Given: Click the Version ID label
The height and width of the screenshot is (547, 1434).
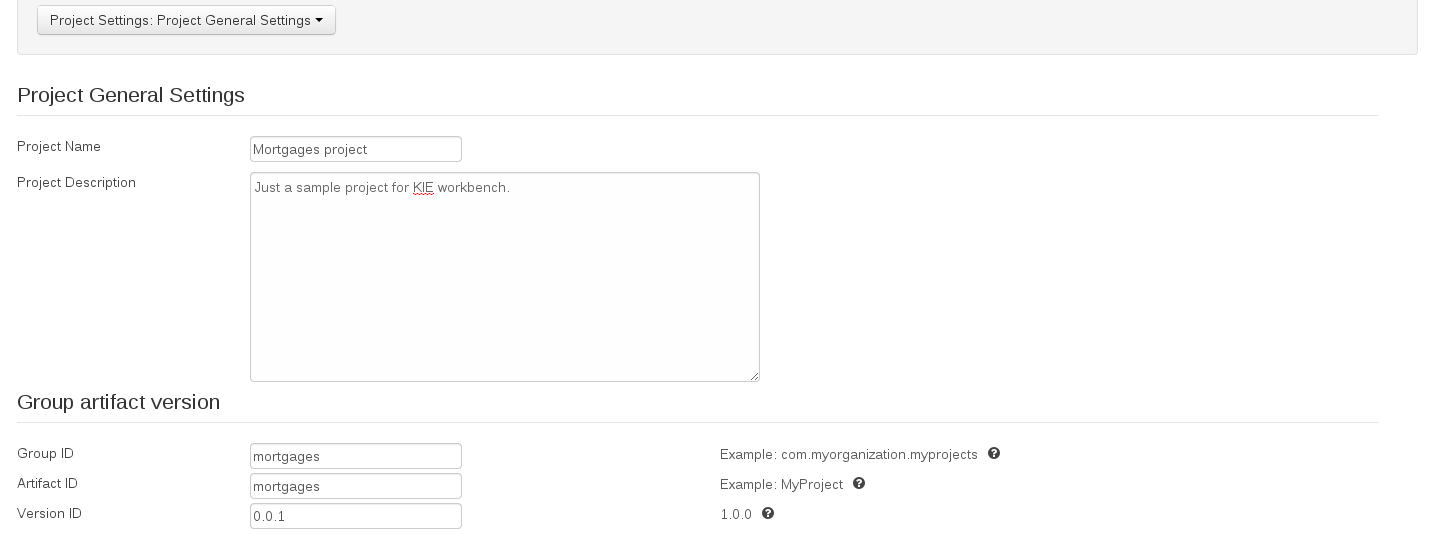Looking at the screenshot, I should (49, 514).
